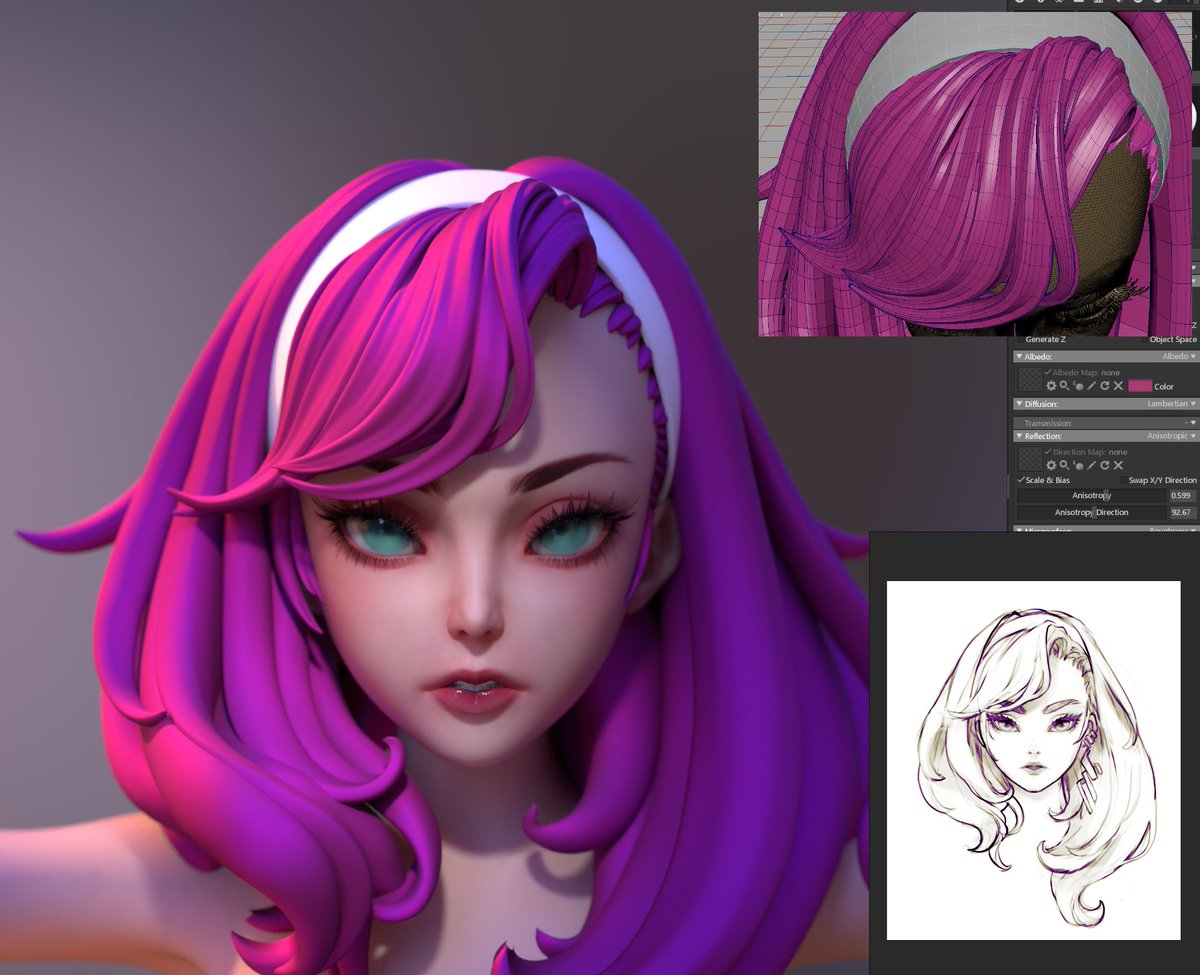Disable the Scale & Bias option
Screen dimensions: 1200x975
point(1021,480)
